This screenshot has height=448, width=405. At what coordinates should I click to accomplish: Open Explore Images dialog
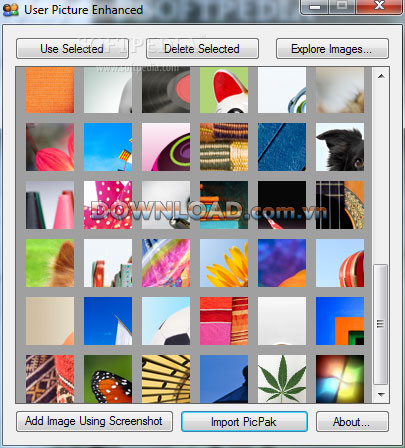point(332,49)
